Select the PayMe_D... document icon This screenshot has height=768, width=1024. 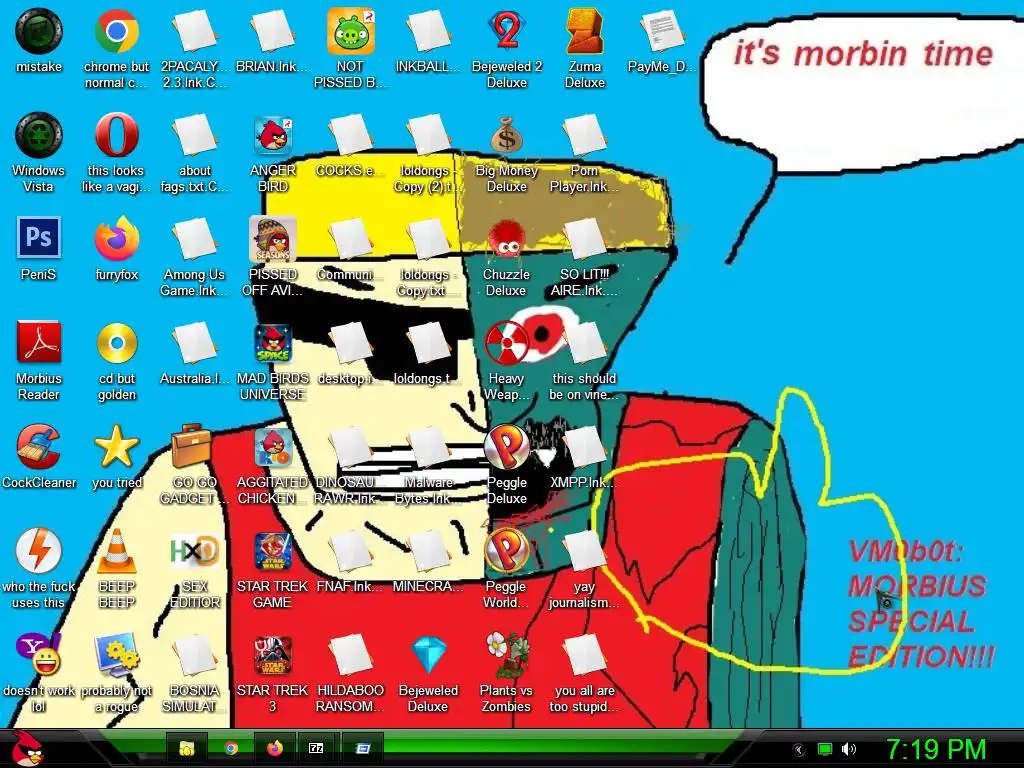point(662,31)
